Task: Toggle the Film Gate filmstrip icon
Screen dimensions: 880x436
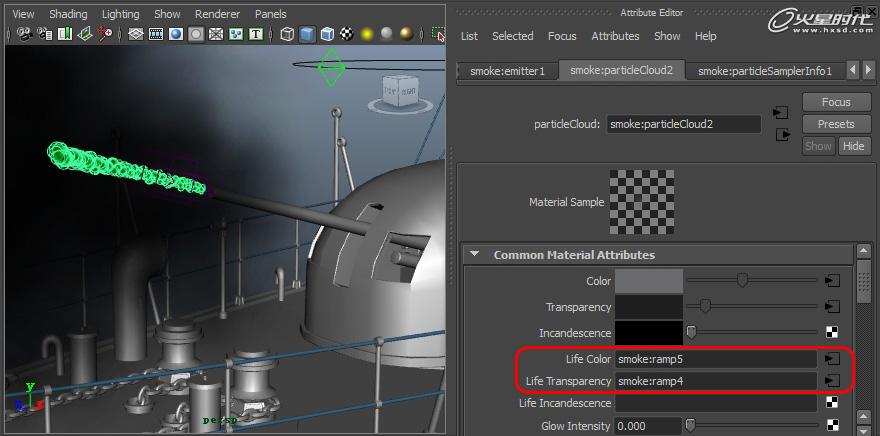Action: [x=156, y=34]
